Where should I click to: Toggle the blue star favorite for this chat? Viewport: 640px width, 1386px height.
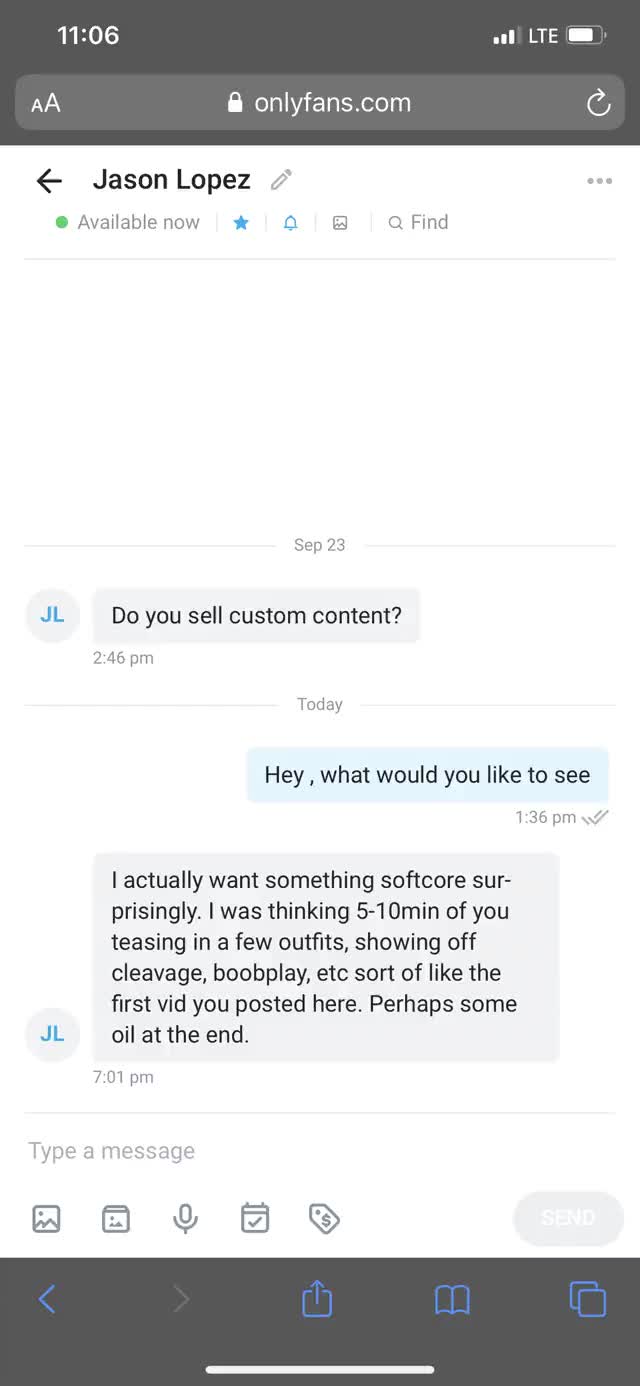(241, 223)
